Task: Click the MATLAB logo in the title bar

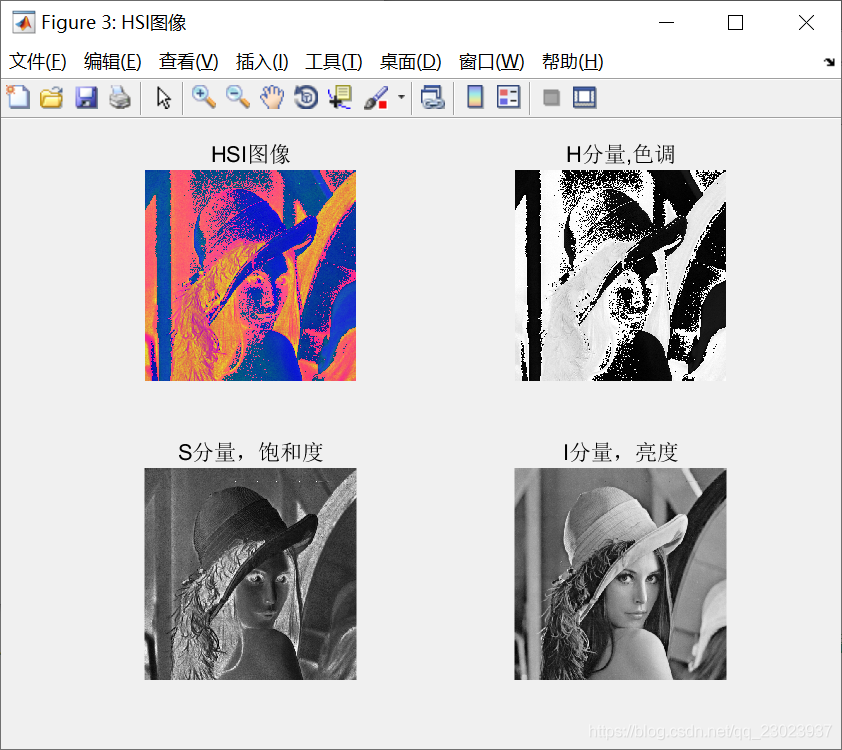Action: click(24, 23)
